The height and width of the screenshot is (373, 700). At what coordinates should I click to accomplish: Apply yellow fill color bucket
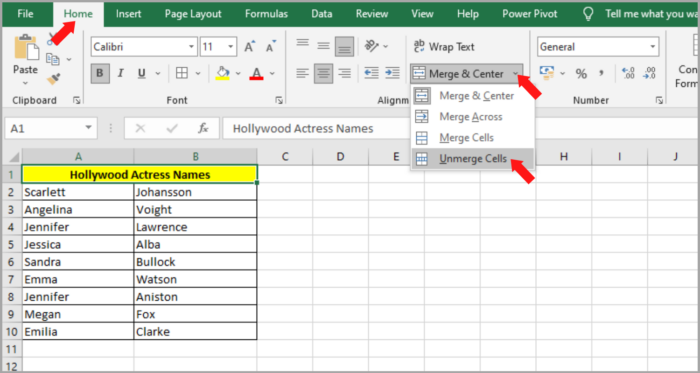[x=222, y=73]
